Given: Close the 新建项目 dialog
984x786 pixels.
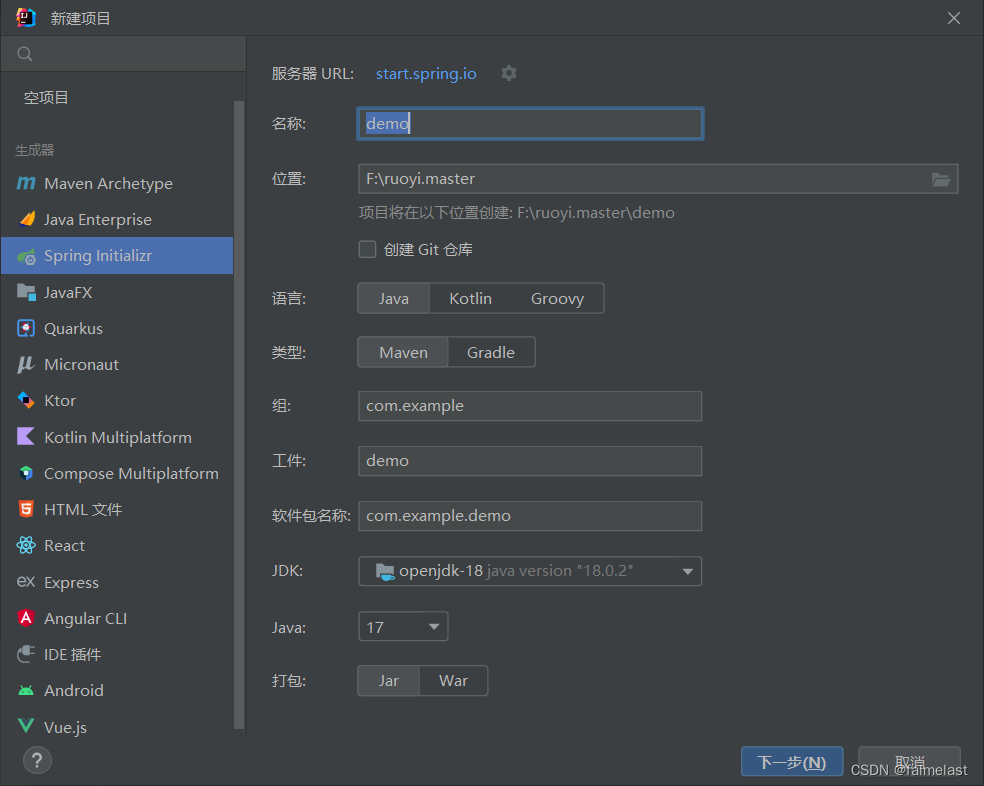Looking at the screenshot, I should [x=953, y=18].
